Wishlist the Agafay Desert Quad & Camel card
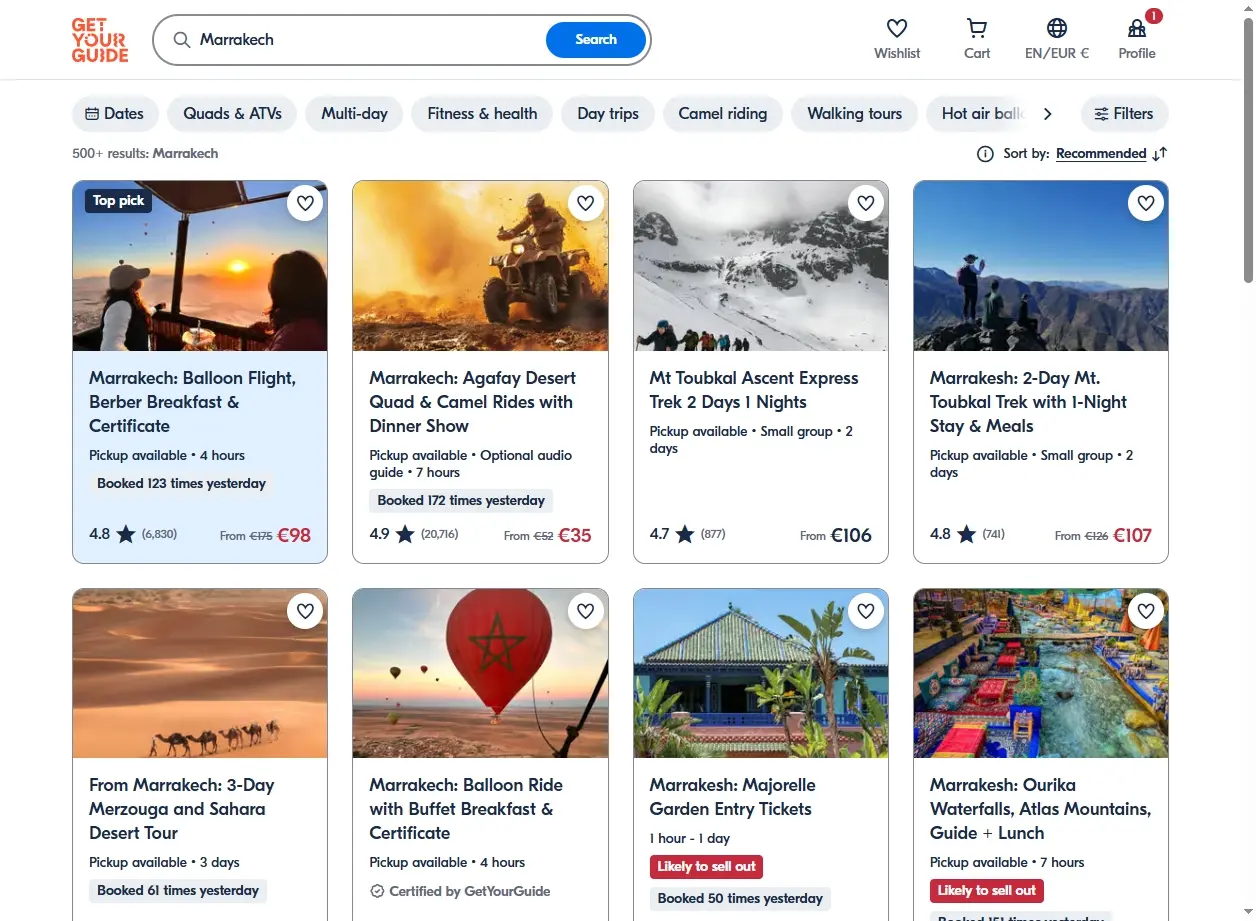1256x921 pixels. click(x=586, y=203)
